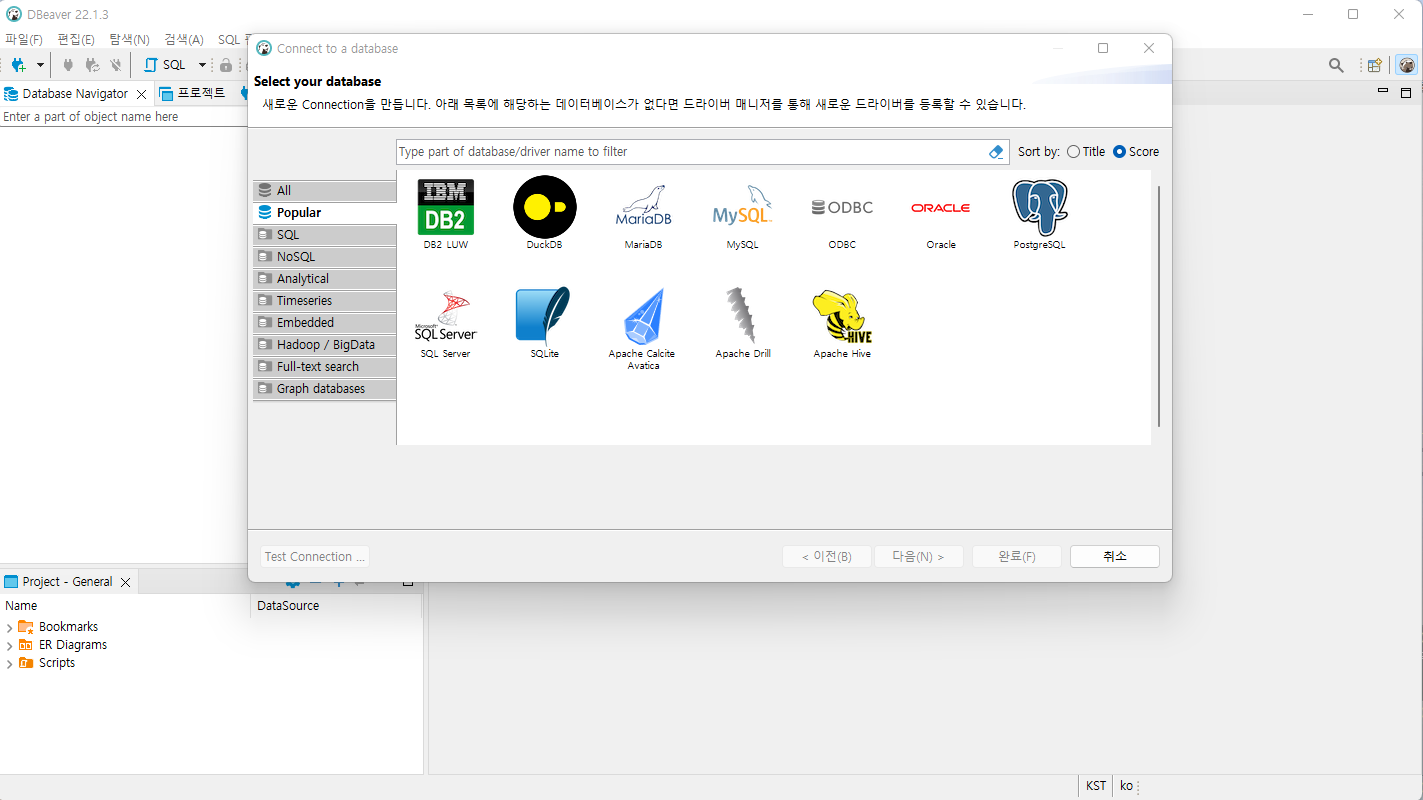The image size is (1423, 800).
Task: Select the MariaDB database icon
Action: pos(643,207)
